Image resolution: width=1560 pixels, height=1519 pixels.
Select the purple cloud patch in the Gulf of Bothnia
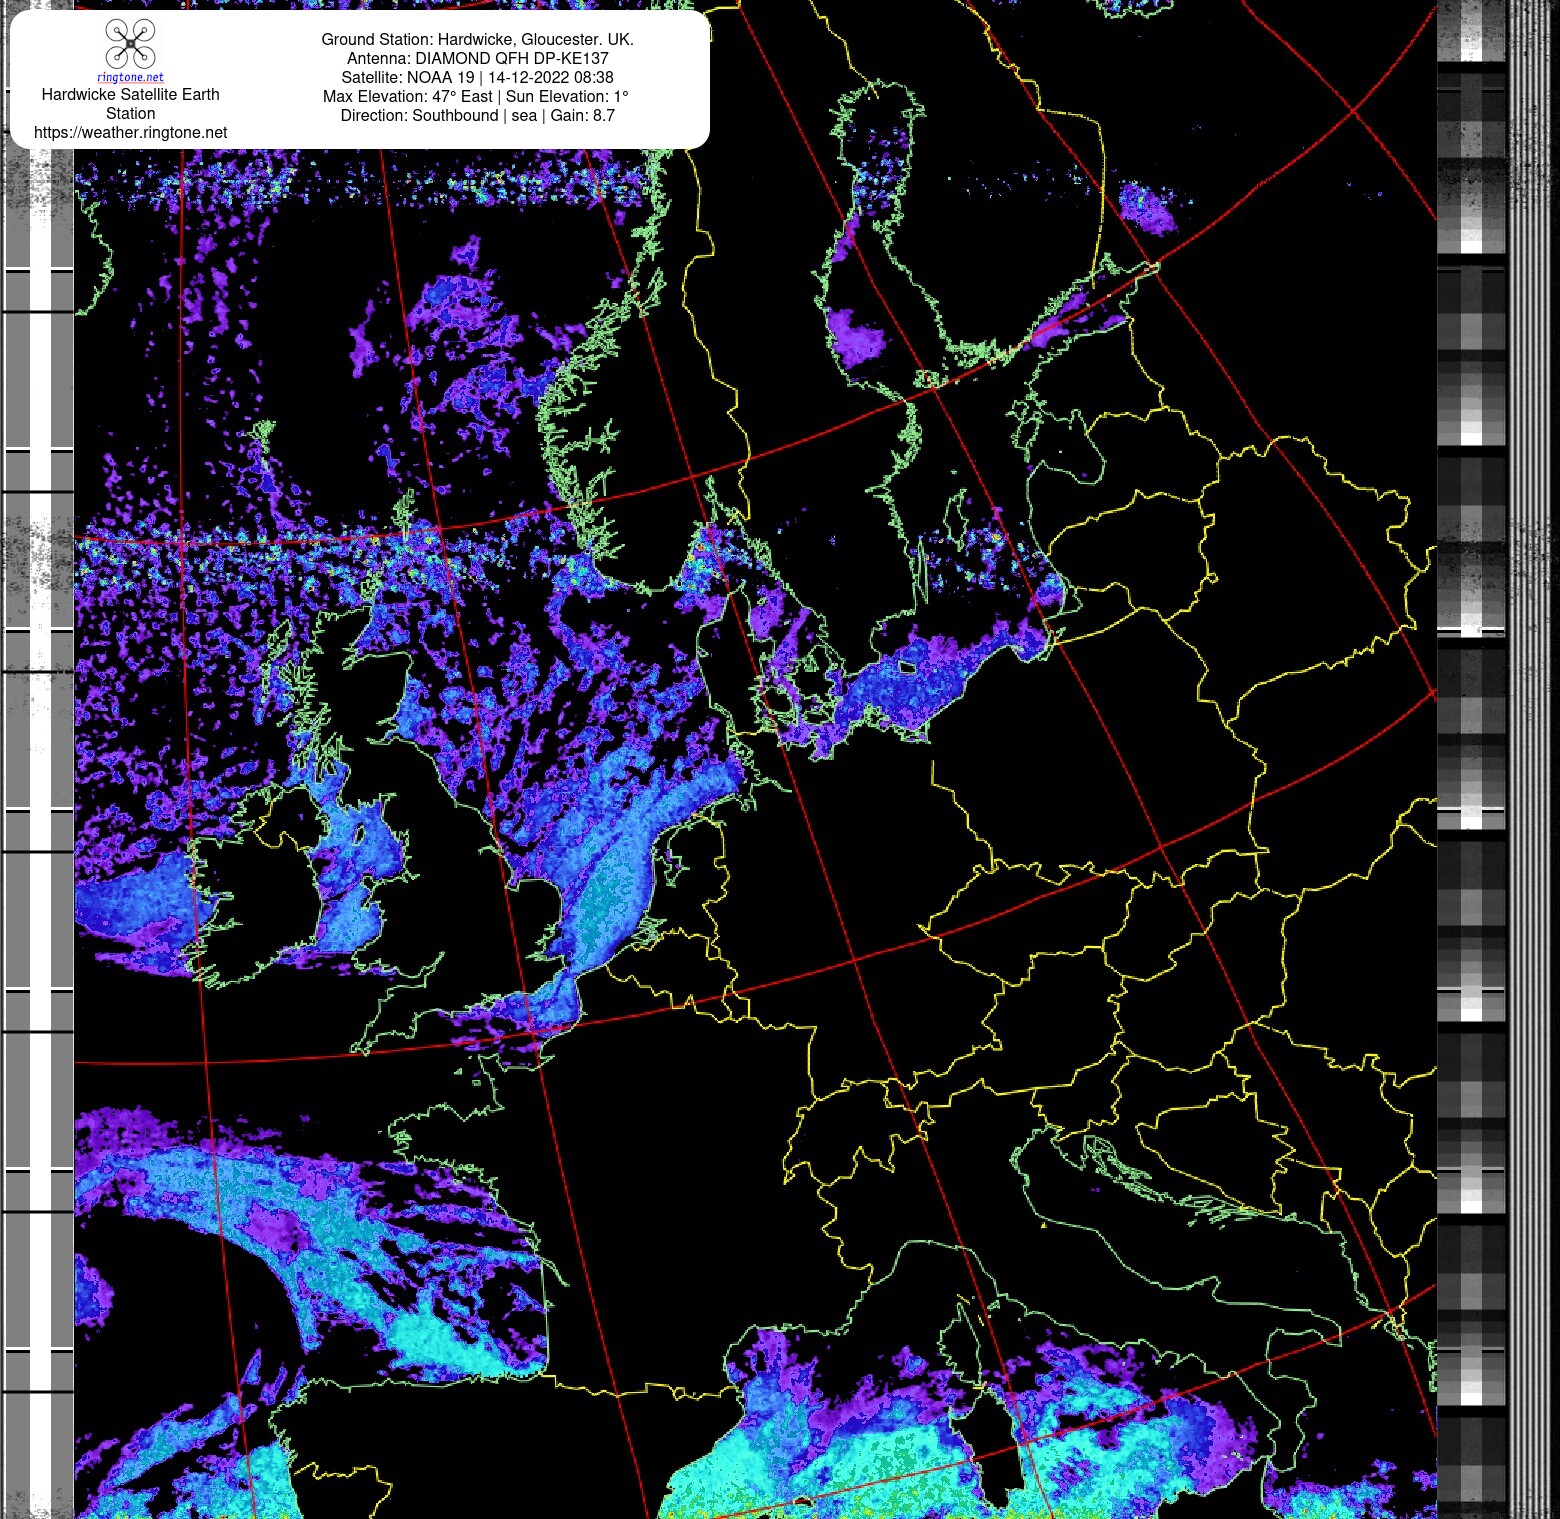coord(857,337)
